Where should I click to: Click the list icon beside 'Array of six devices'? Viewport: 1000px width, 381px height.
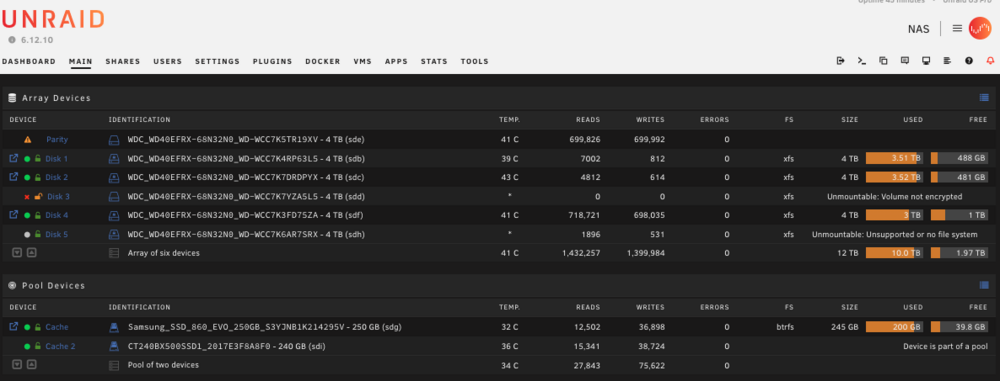pos(114,253)
